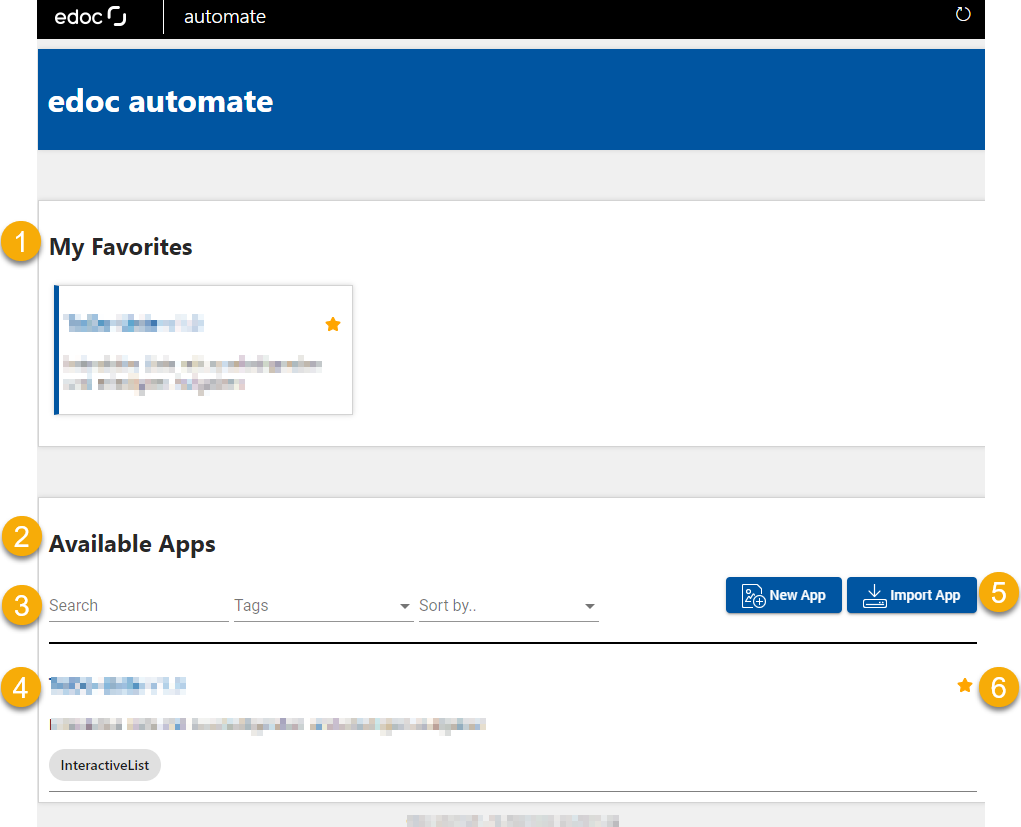Click the edoc automate banner title
This screenshot has height=827, width=1021.
[160, 101]
